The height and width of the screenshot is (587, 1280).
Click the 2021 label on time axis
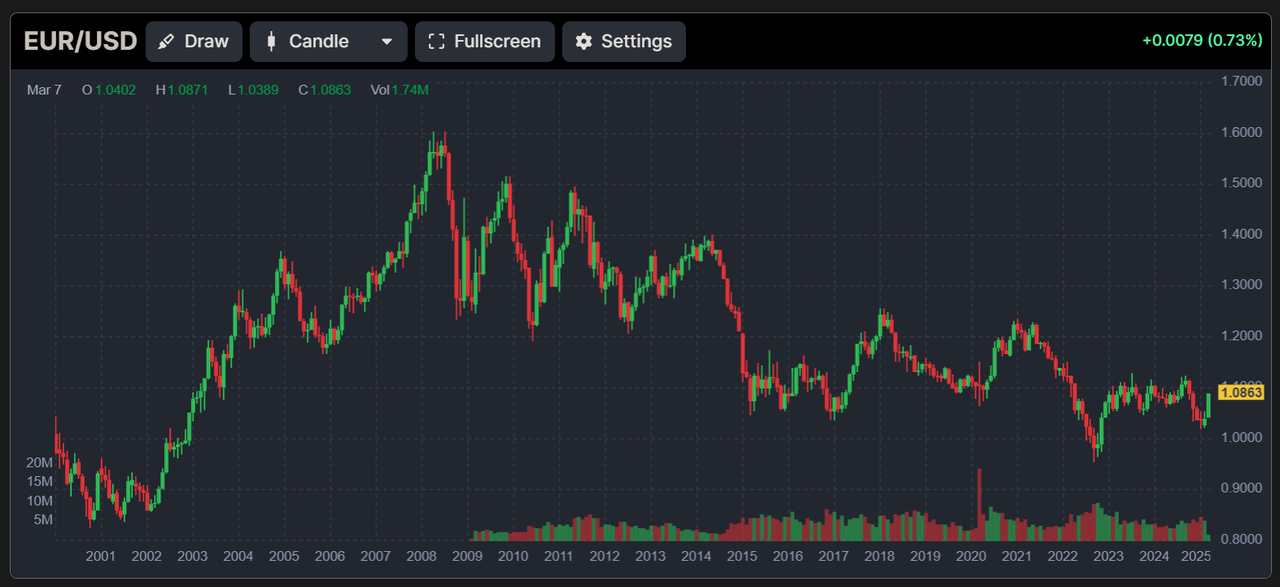coord(1016,556)
